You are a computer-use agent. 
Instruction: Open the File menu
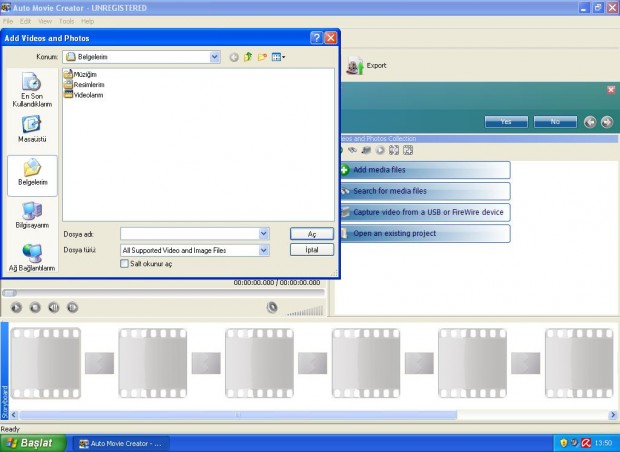click(8, 21)
